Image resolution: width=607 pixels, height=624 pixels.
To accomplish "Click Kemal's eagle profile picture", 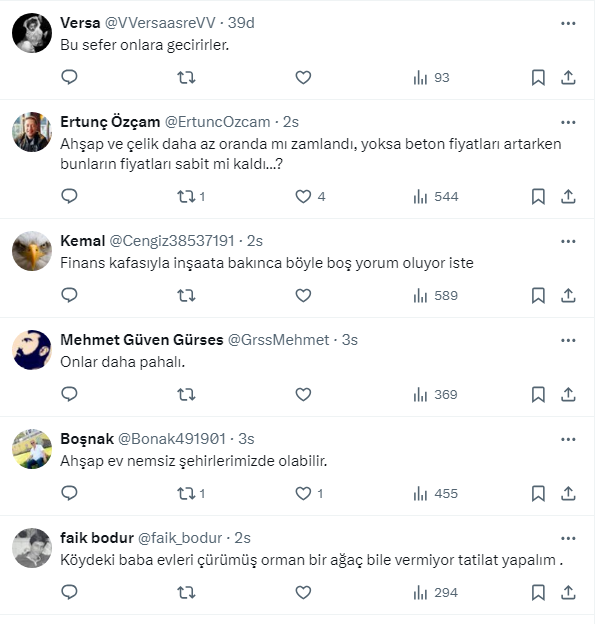I will pyautogui.click(x=32, y=251).
